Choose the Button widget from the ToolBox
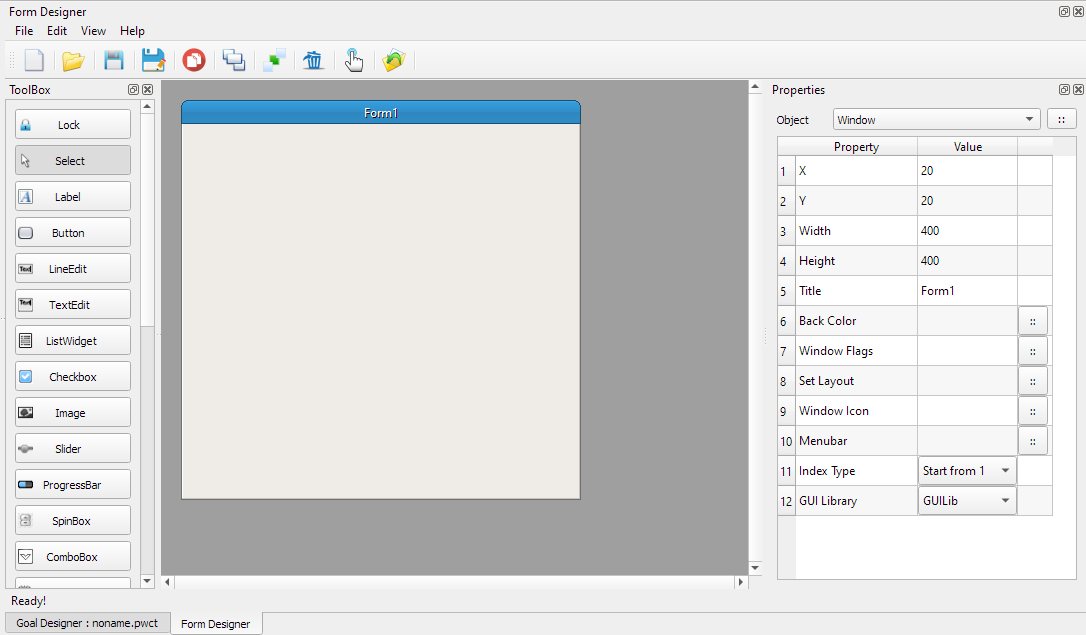Viewport: 1086px width, 635px height. [72, 231]
